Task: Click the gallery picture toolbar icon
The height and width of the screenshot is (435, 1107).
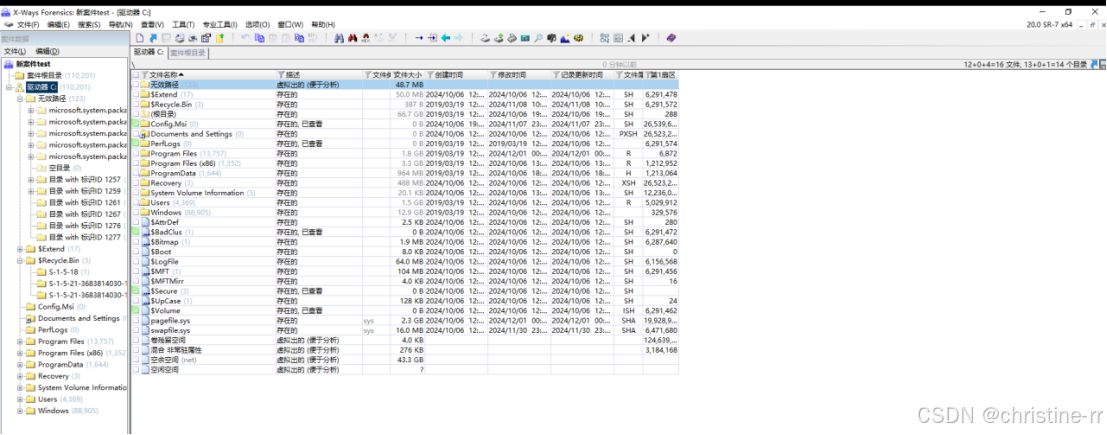Action: coord(564,38)
